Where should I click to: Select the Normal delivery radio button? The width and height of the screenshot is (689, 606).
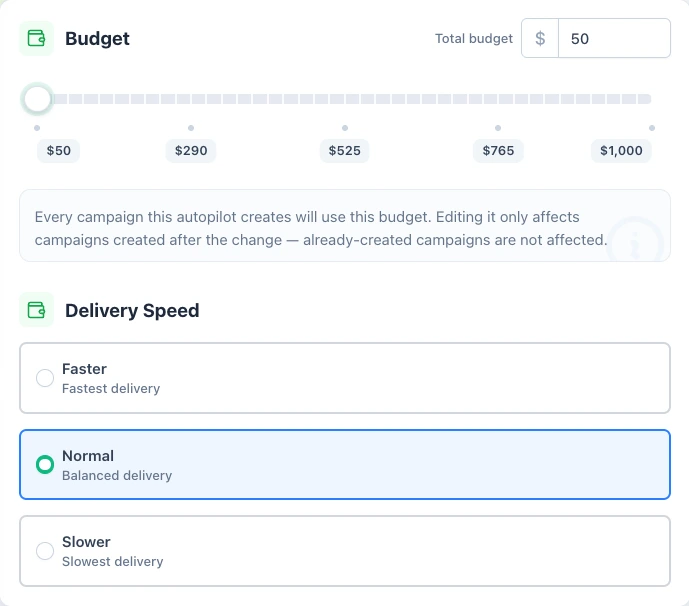click(45, 464)
